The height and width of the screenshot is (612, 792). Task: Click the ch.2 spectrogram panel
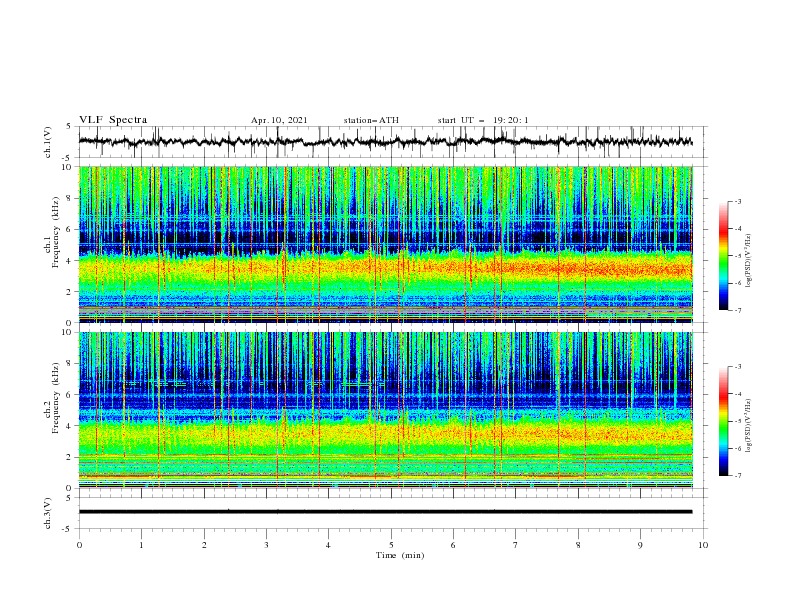point(385,410)
